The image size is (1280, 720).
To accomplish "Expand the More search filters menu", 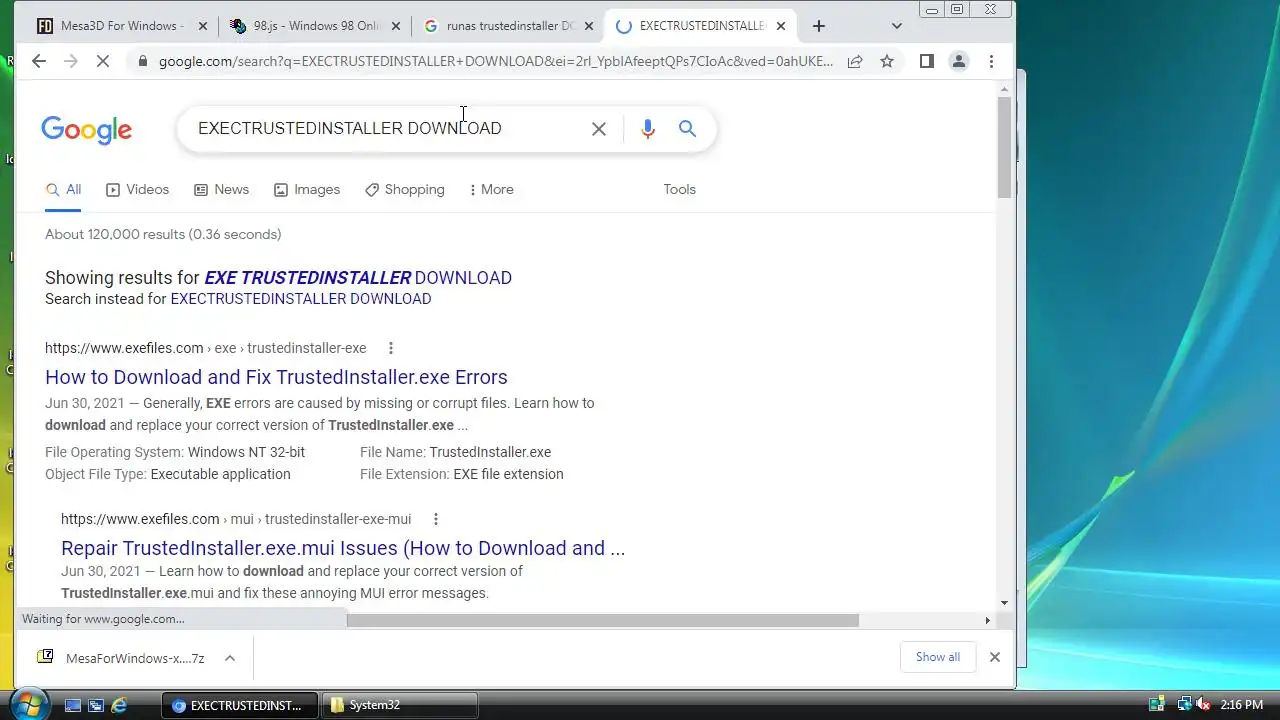I will (x=491, y=189).
